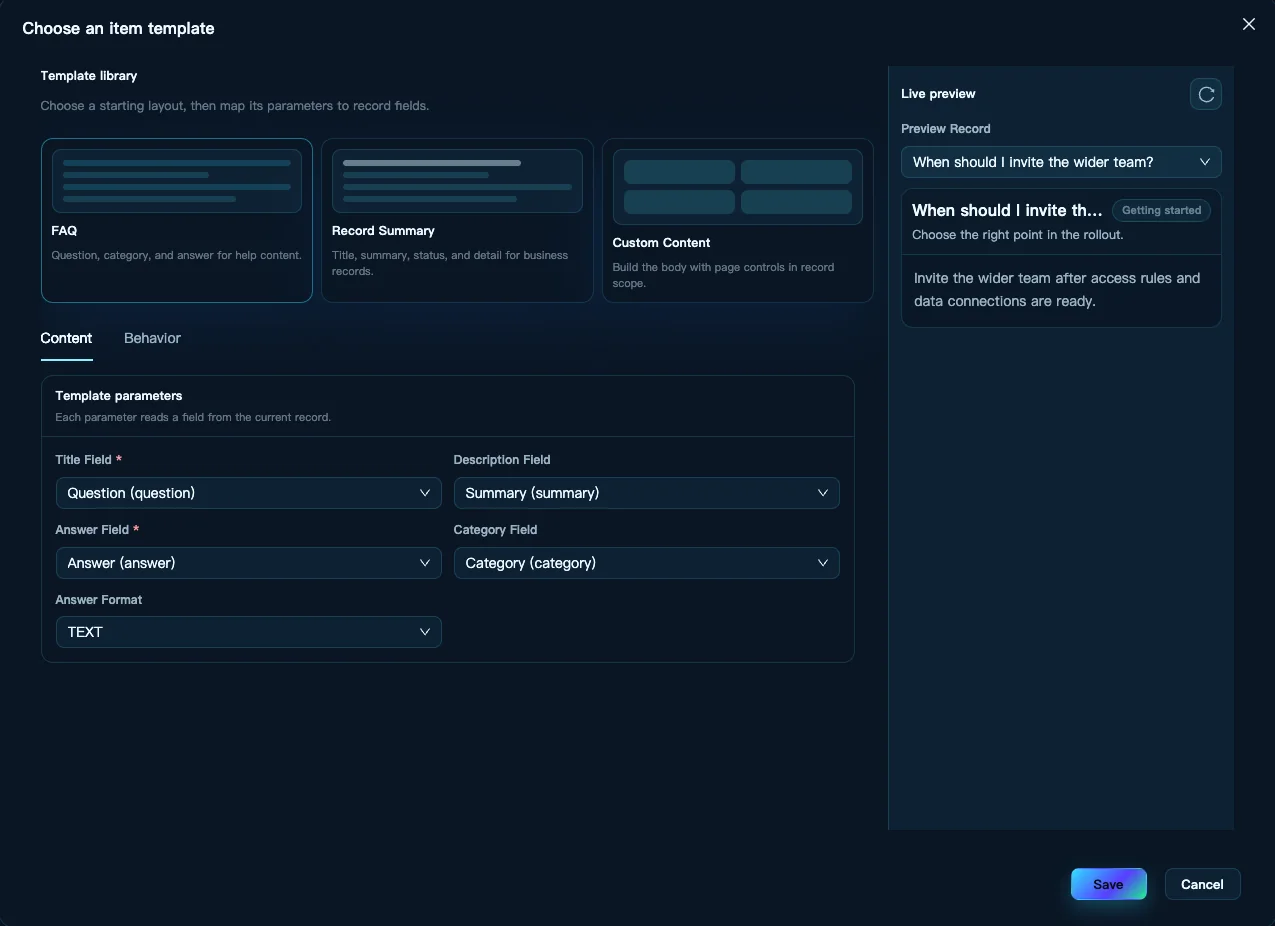The width and height of the screenshot is (1275, 926).
Task: Click the Preview Record chevron arrow
Action: [x=1205, y=162]
